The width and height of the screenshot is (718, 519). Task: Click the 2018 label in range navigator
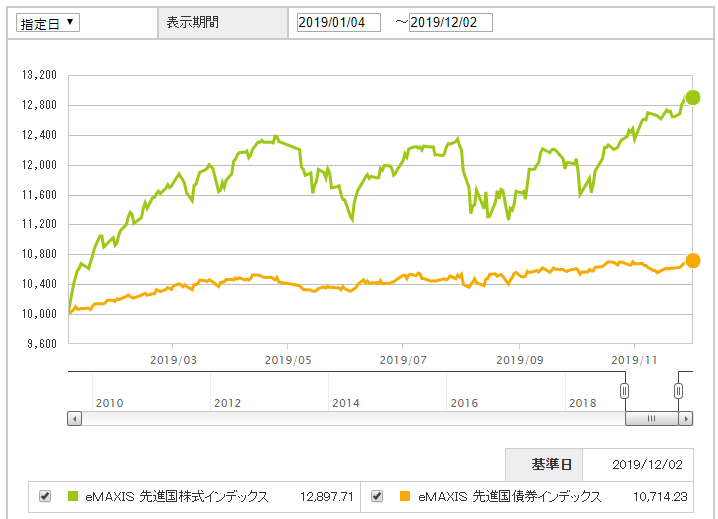(582, 403)
